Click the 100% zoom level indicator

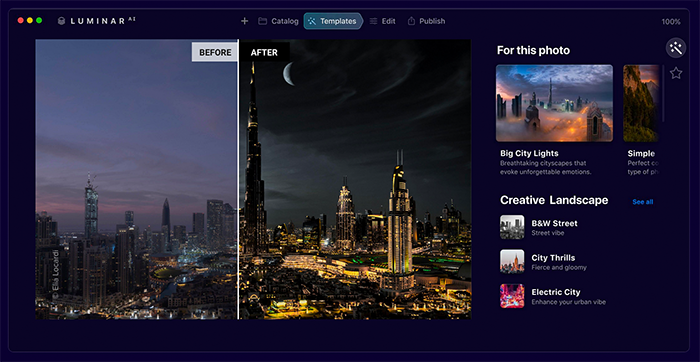pos(671,21)
